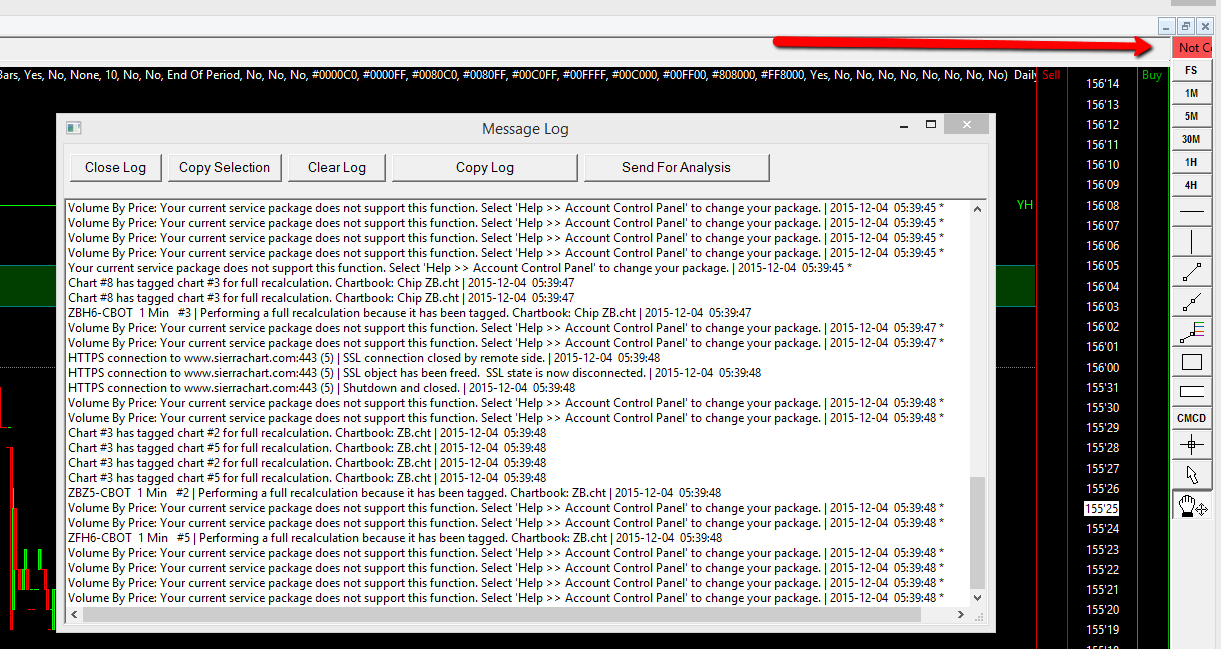The width and height of the screenshot is (1221, 649).
Task: Select the 'ZBH6-CBOT 1 Min #3' log line
Action: 410,313
